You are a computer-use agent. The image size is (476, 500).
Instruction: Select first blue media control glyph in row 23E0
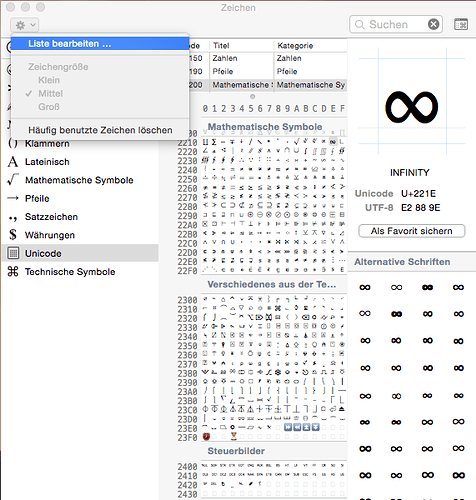click(x=288, y=427)
